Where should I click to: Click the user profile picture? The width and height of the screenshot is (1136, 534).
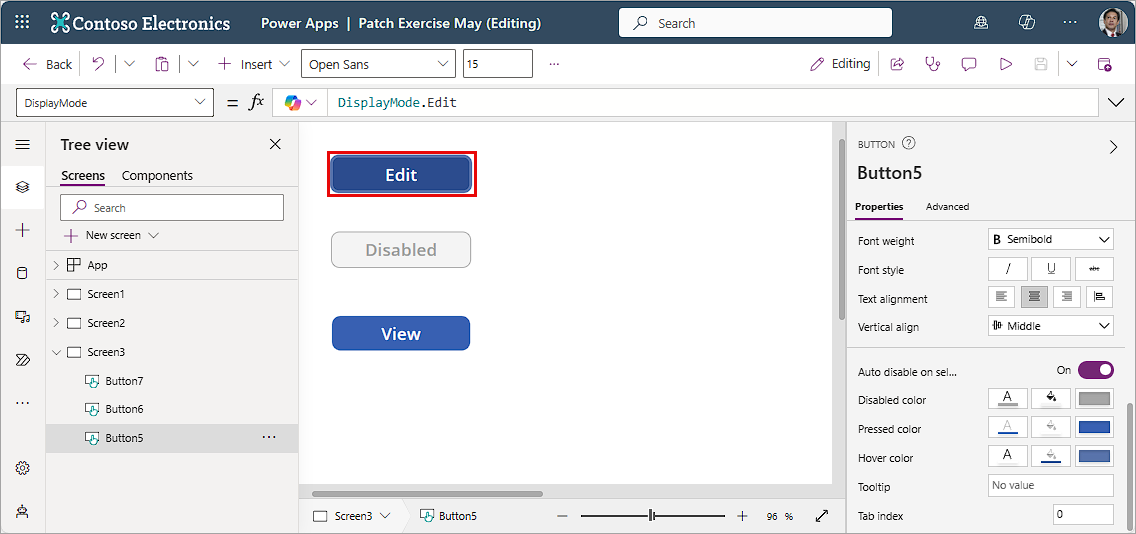(1112, 22)
